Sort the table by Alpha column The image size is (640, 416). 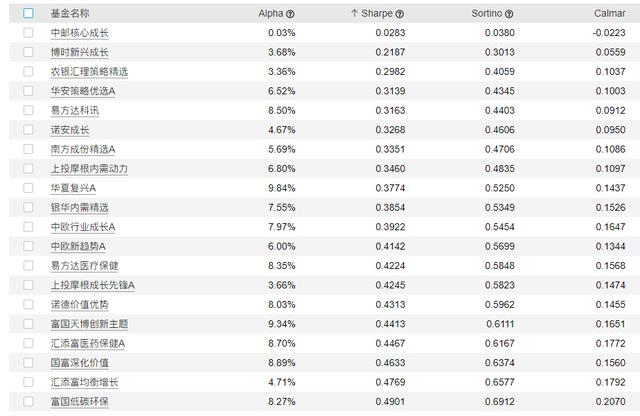(270, 14)
